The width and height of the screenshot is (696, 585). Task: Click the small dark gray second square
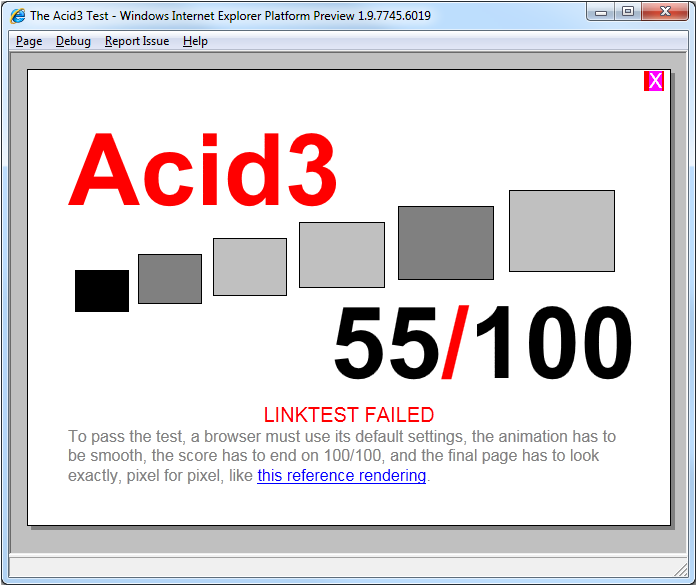pyautogui.click(x=170, y=279)
